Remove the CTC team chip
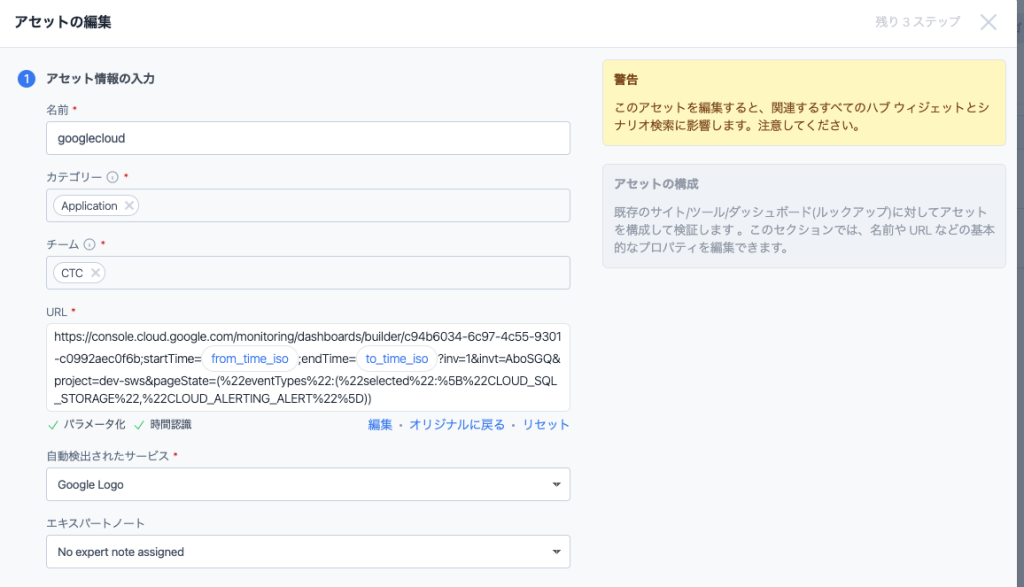The image size is (1024, 587). [x=95, y=273]
